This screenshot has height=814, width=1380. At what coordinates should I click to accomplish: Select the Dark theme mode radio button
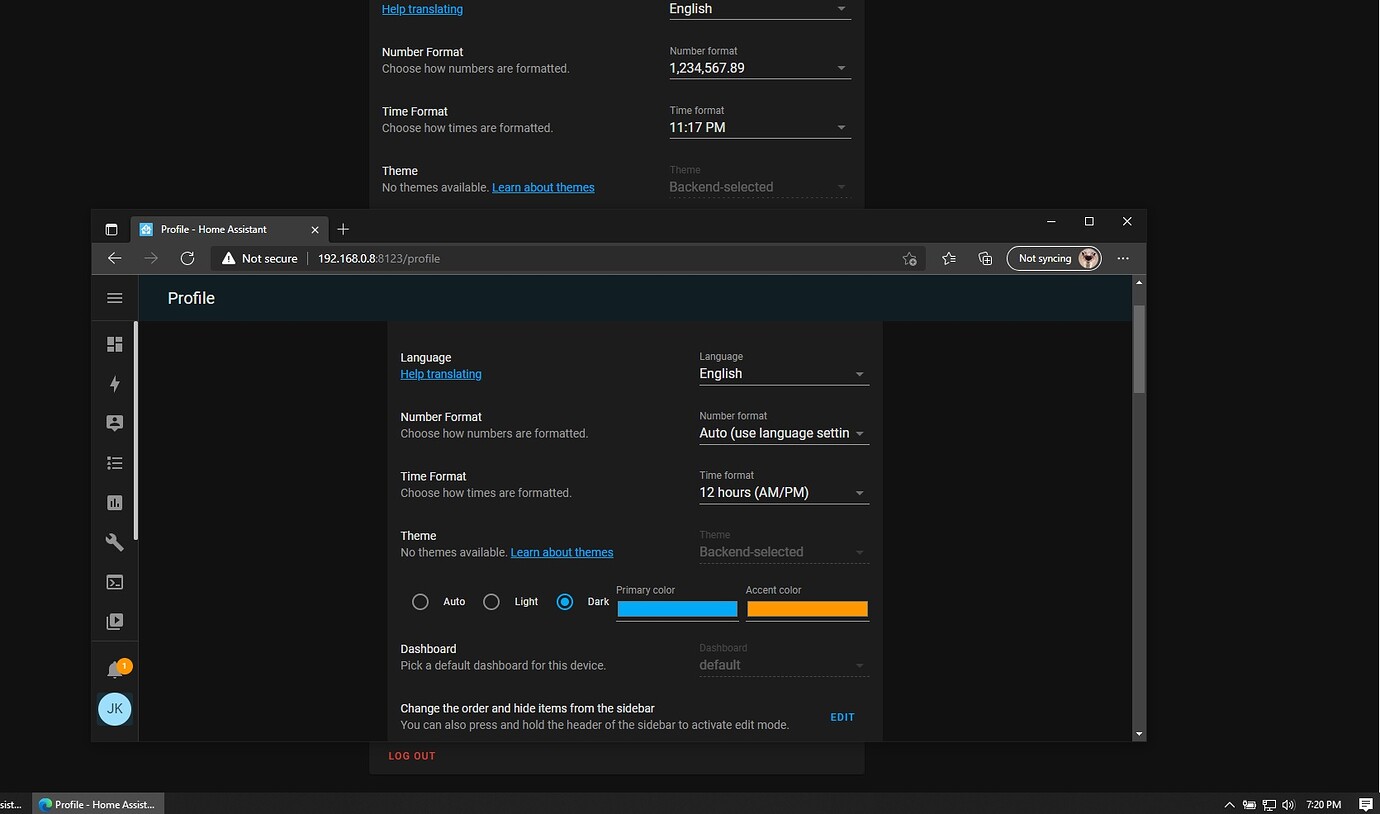pyautogui.click(x=565, y=602)
